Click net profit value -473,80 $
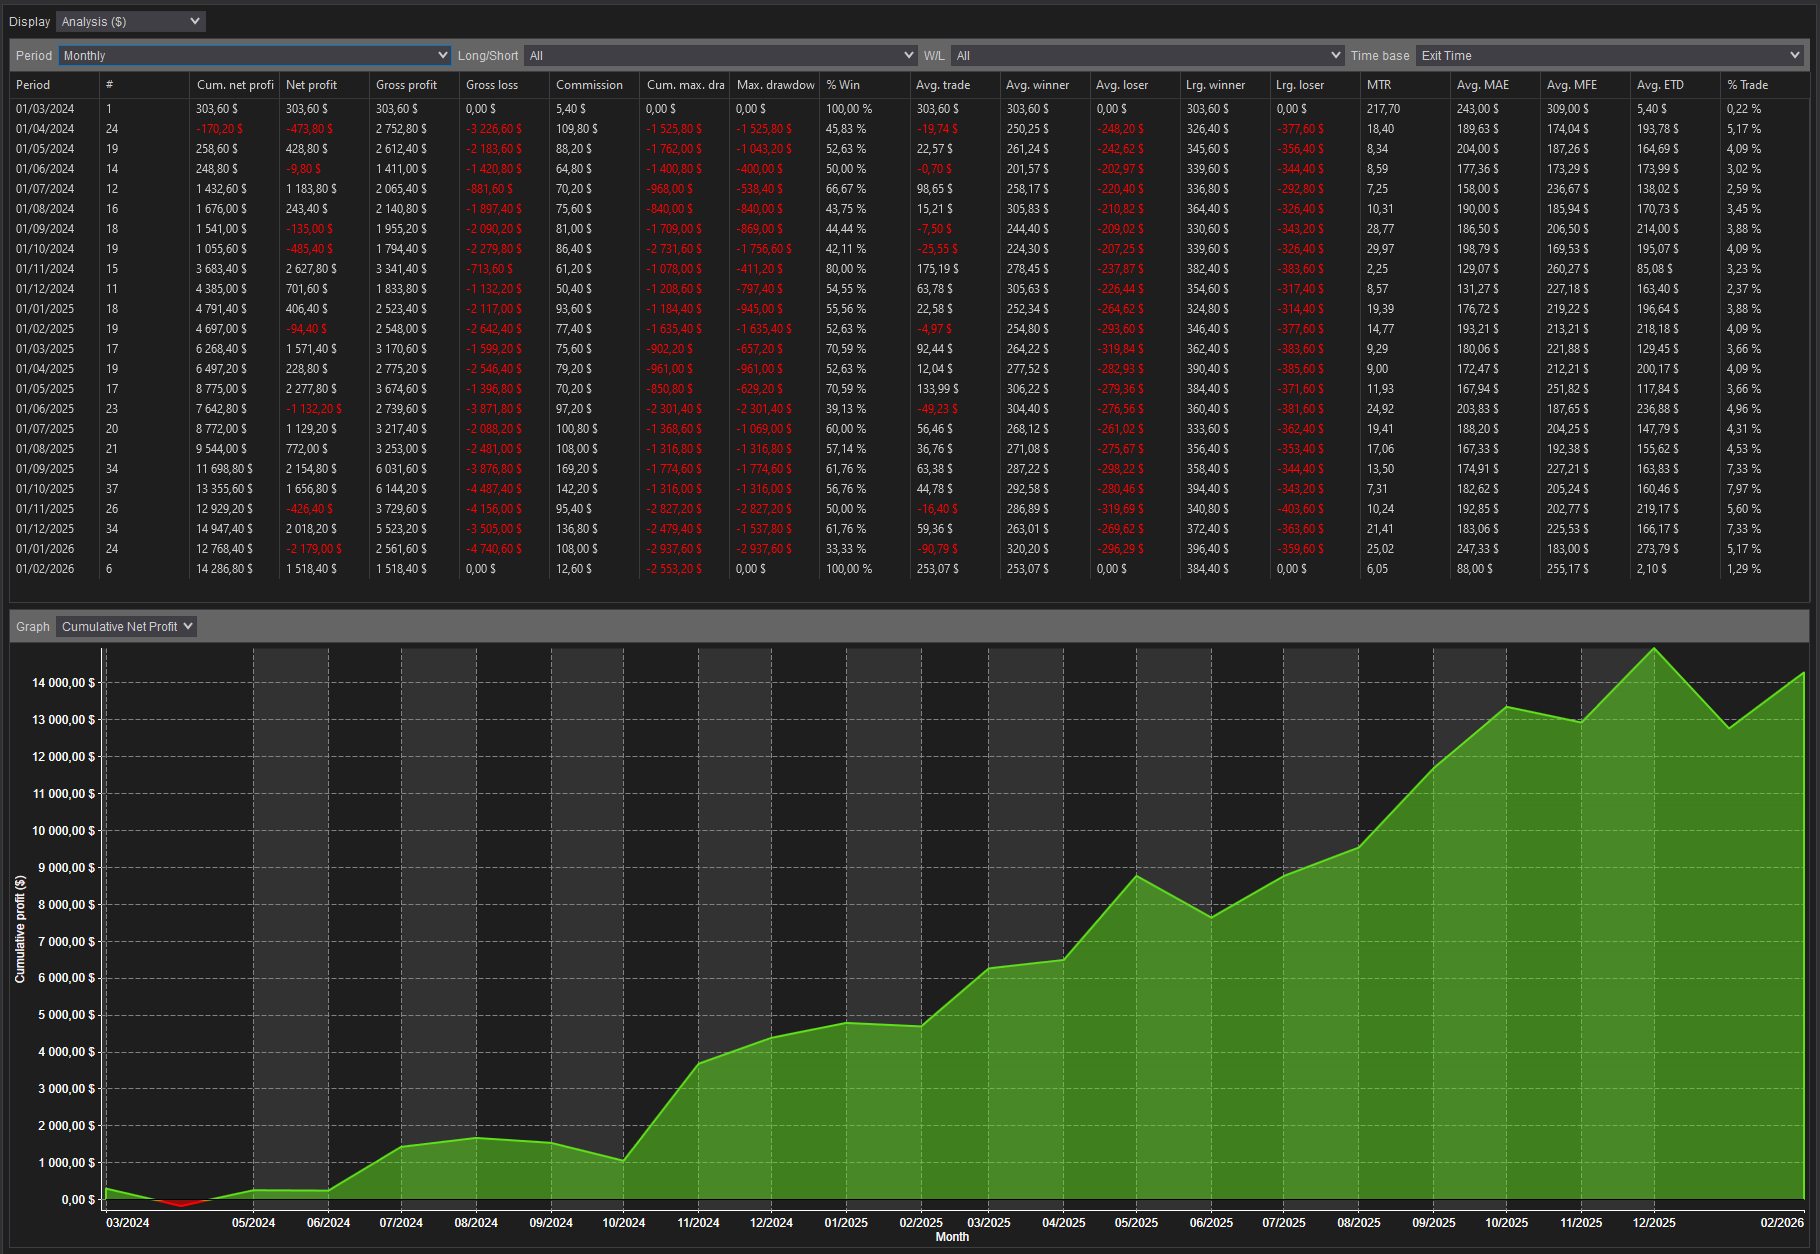1820x1254 pixels. click(311, 129)
